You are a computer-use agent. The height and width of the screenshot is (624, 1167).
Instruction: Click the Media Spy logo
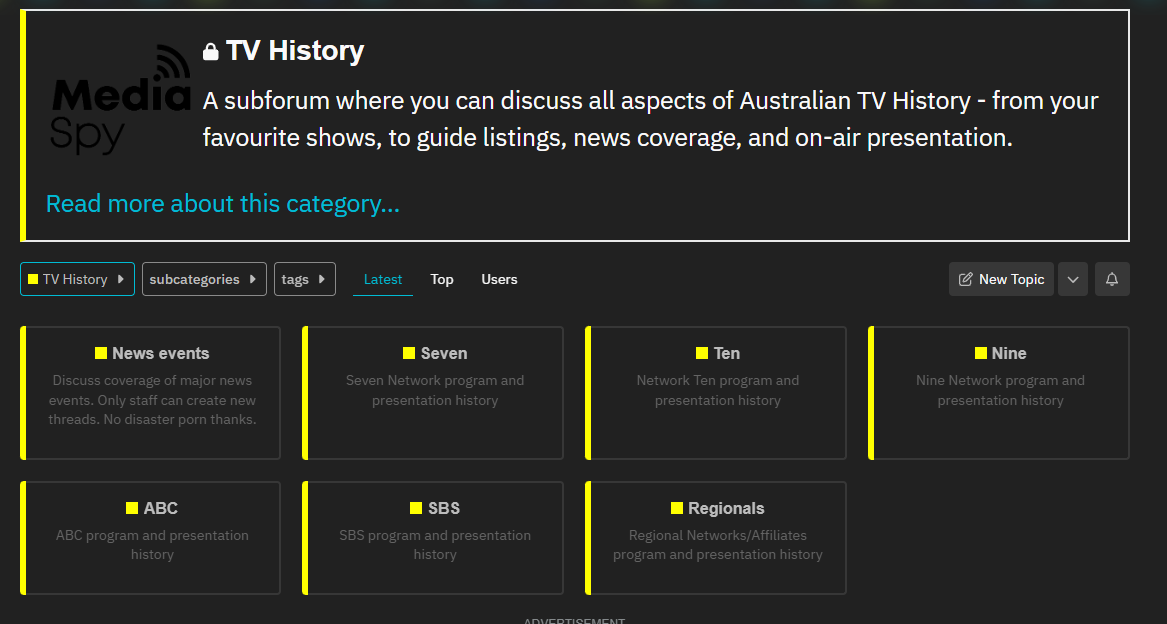[x=120, y=100]
